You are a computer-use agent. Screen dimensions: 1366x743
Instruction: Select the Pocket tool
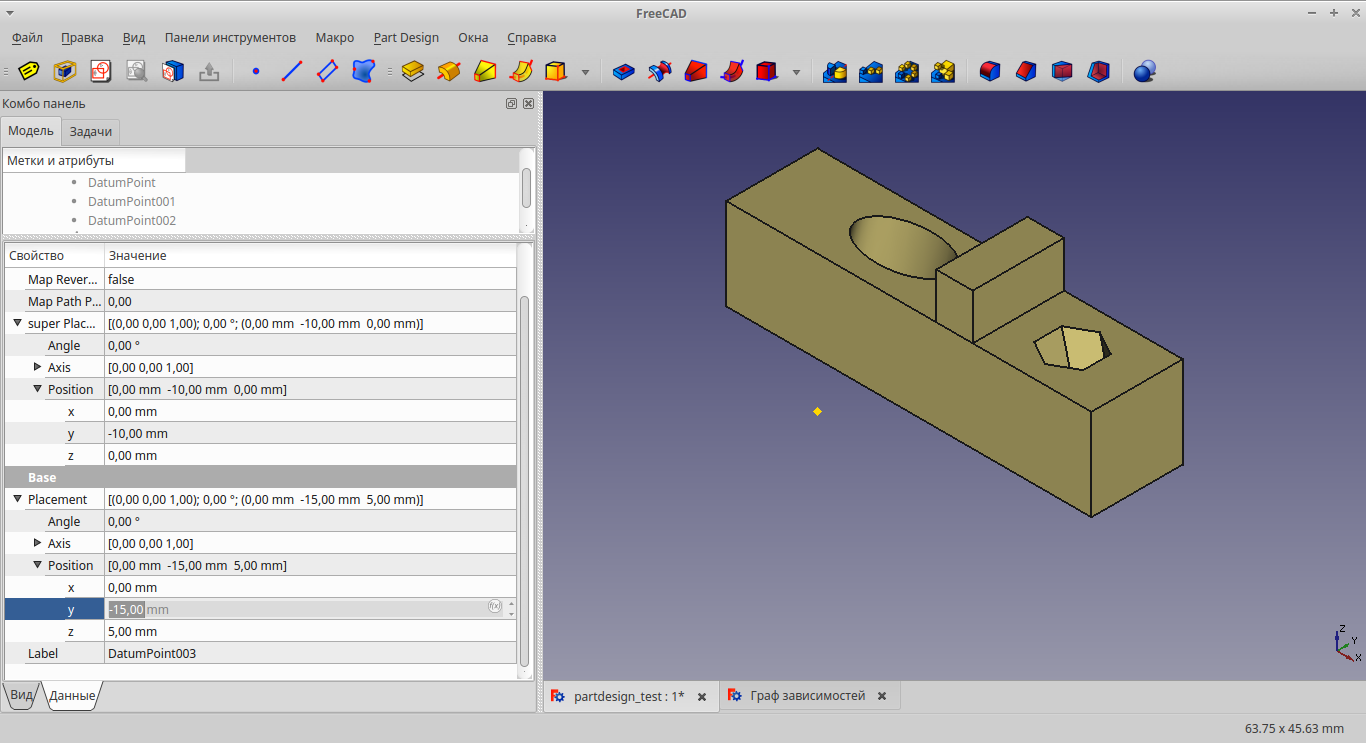(624, 72)
